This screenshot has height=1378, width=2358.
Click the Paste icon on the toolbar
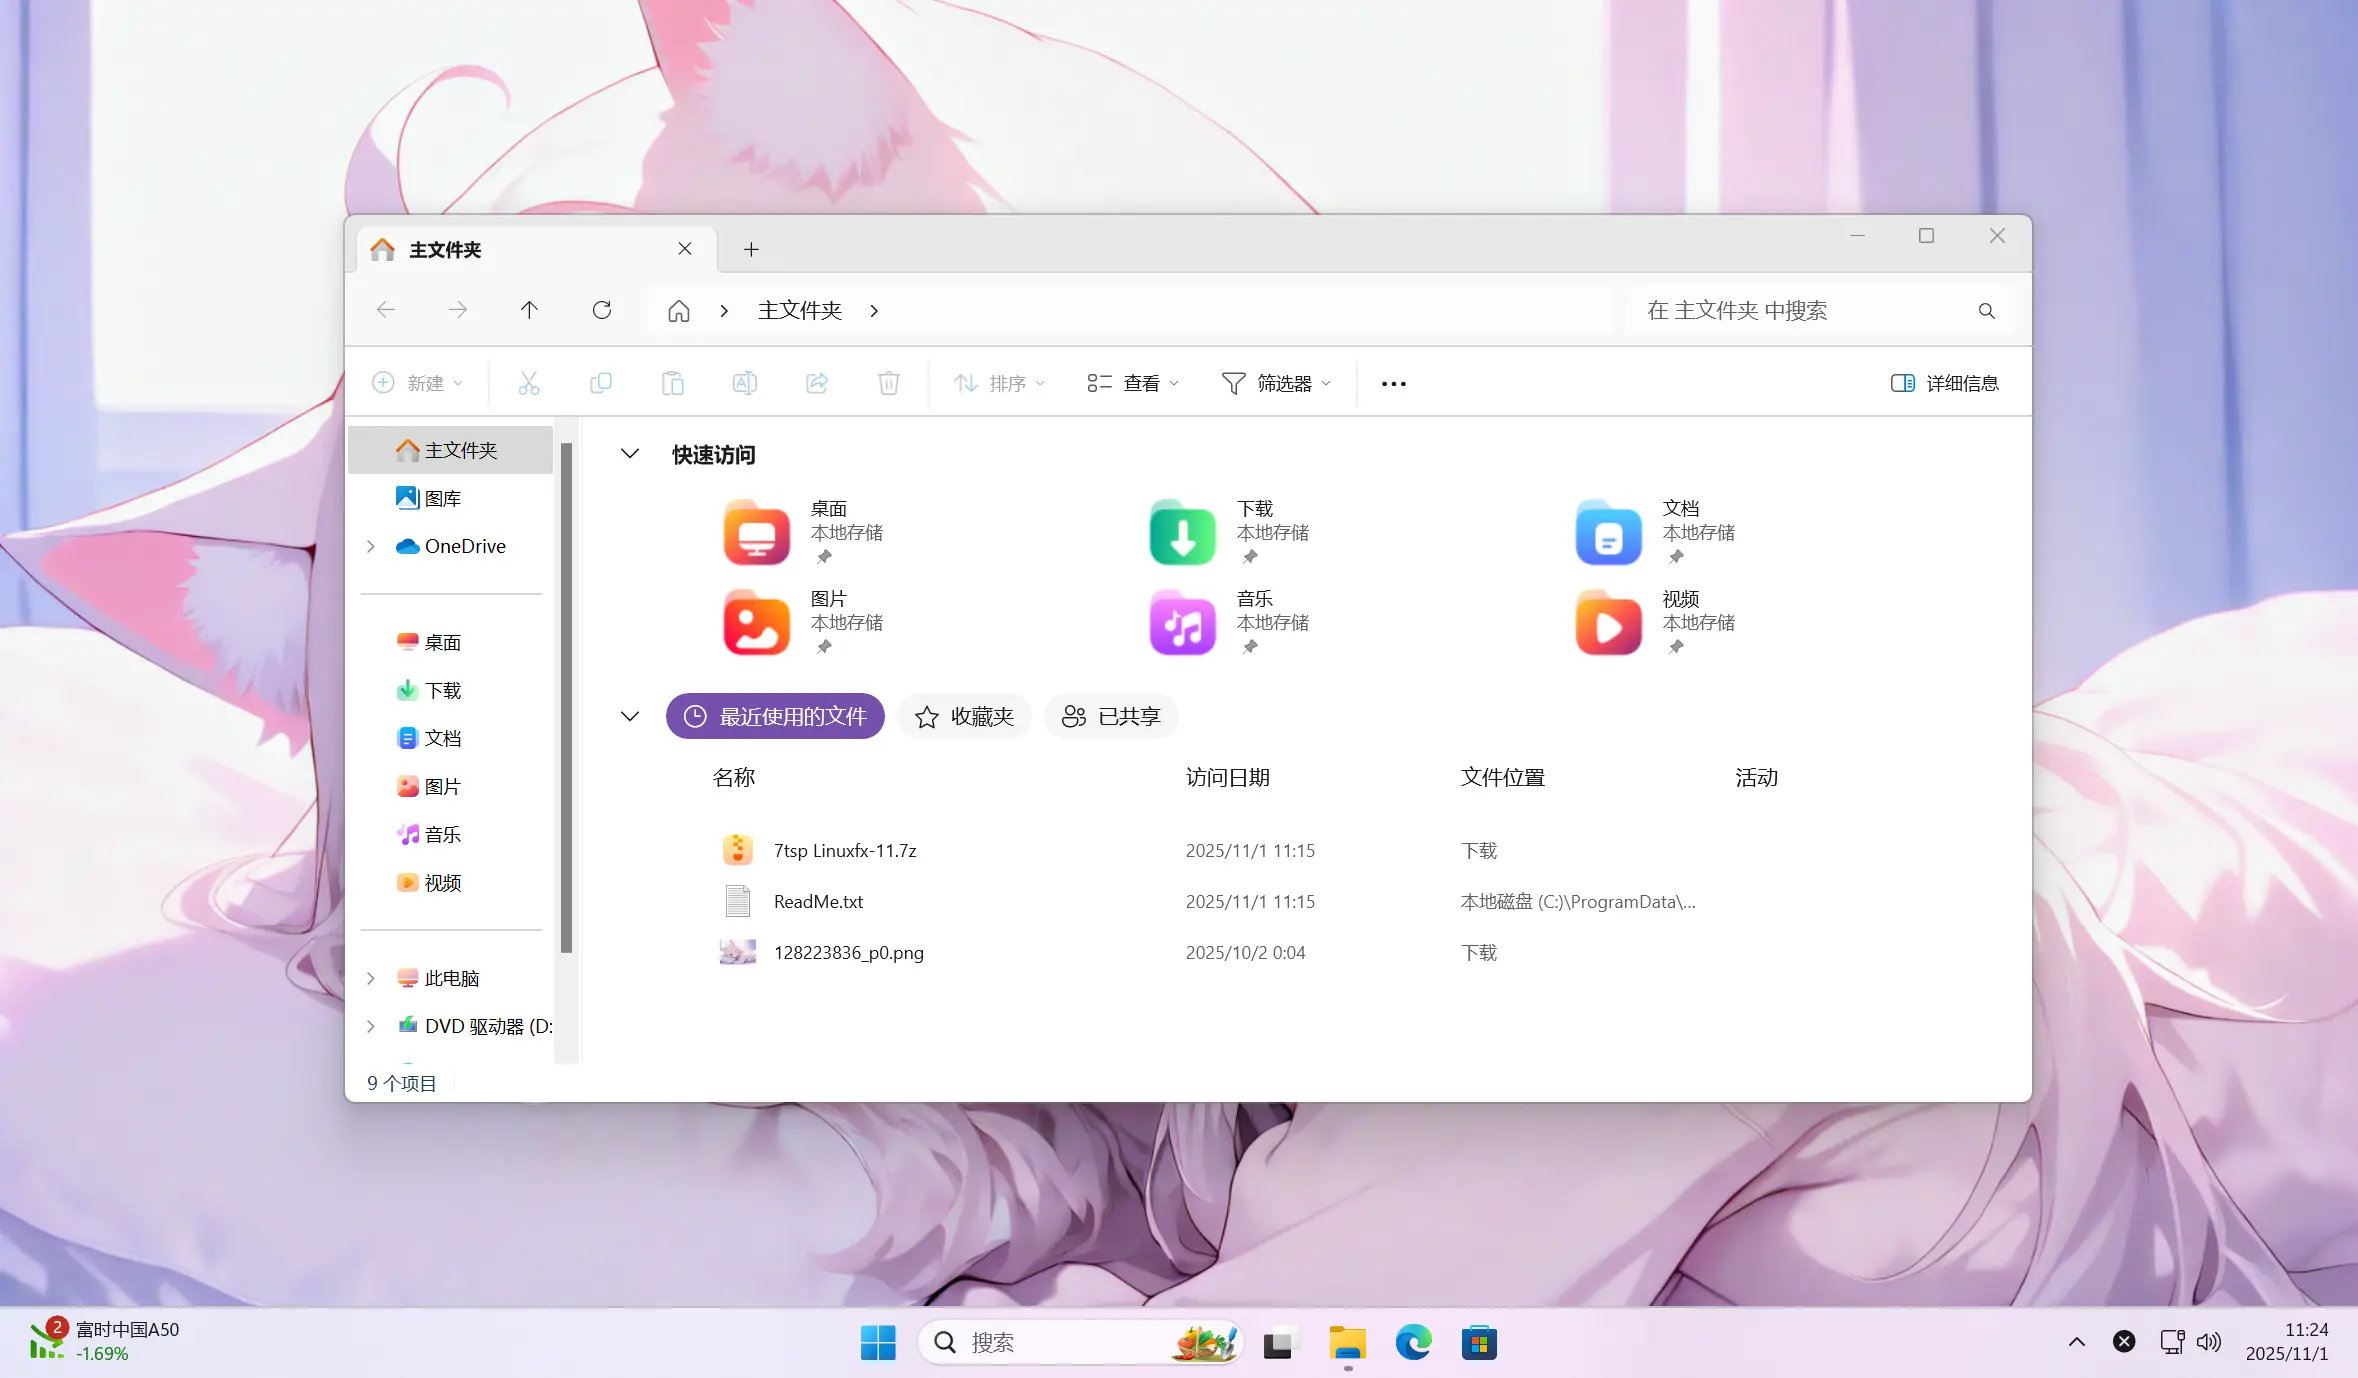point(673,383)
